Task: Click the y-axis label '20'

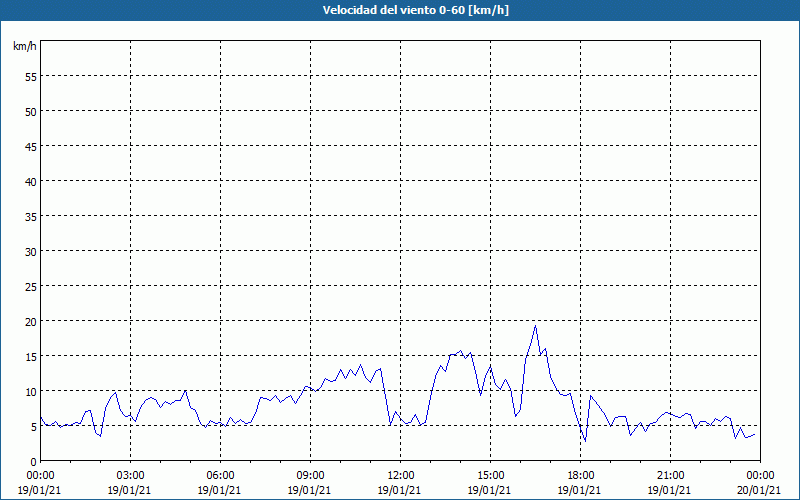Action: [x=31, y=321]
